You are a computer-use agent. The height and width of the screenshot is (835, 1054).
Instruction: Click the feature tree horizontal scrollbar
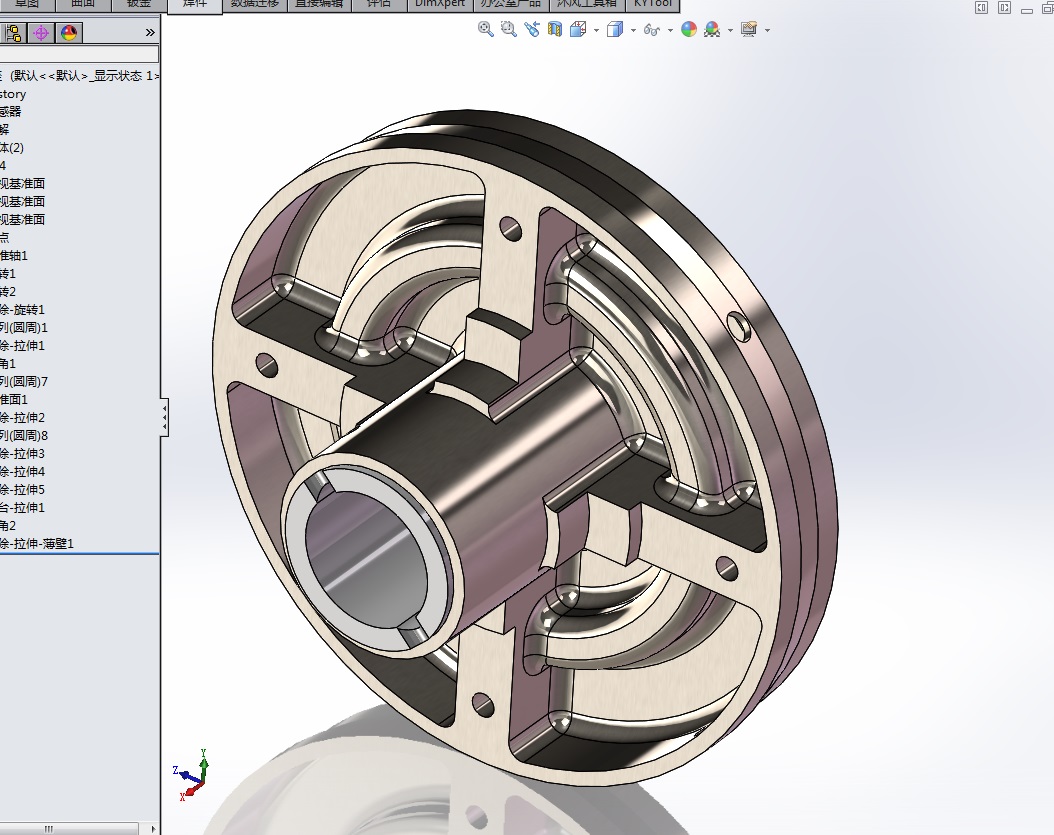(x=69, y=829)
